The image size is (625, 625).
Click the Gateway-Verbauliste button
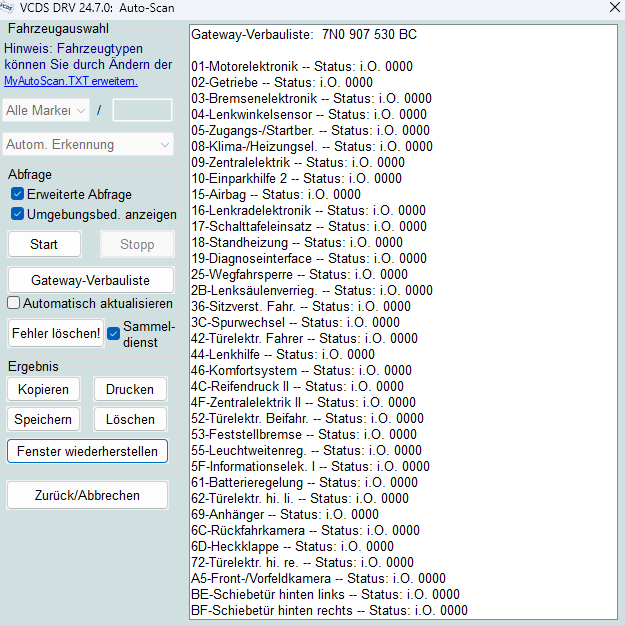(x=90, y=280)
